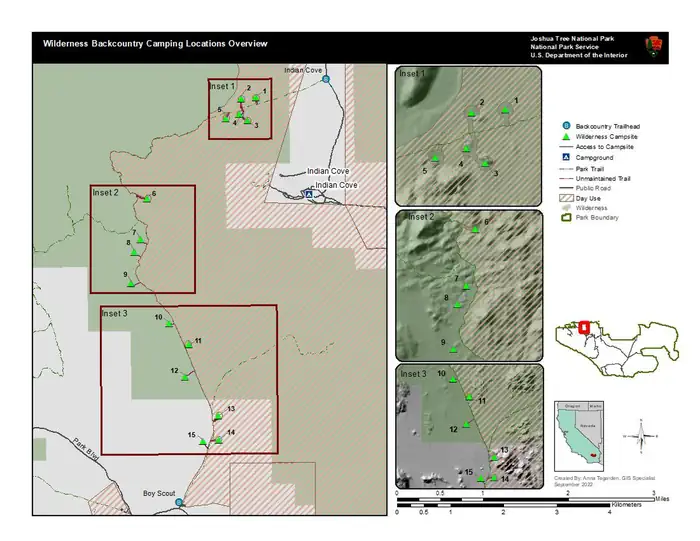Click the Backcountry Trailhead legend symbol
700x541 pixels.
[x=566, y=126]
